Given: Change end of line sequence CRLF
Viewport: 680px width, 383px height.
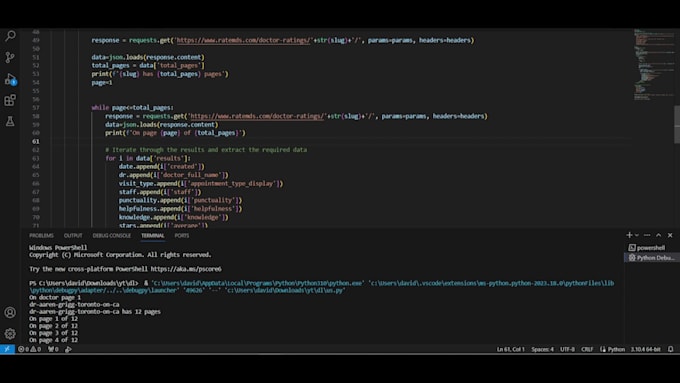Looking at the screenshot, I should click(587, 349).
